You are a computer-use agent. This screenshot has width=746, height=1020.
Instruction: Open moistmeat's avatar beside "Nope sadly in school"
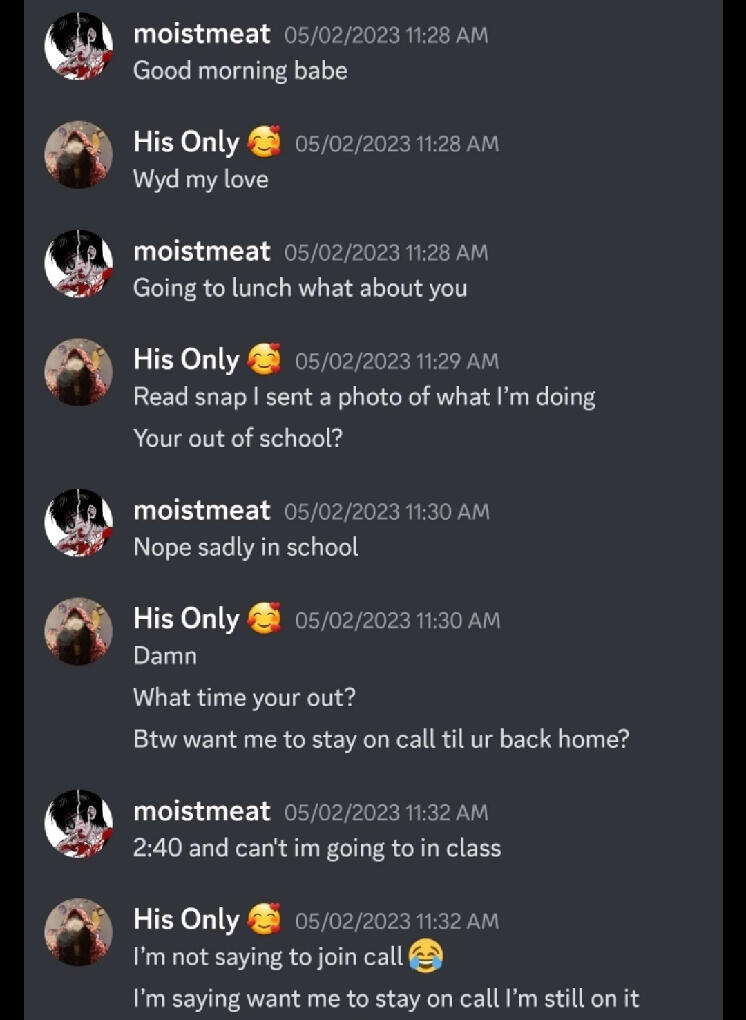coord(79,523)
